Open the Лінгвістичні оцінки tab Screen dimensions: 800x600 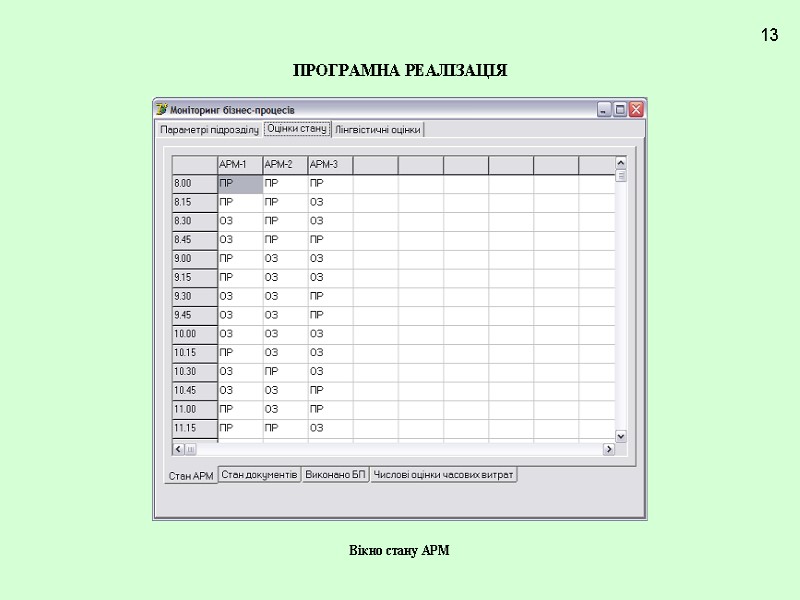pos(378,130)
